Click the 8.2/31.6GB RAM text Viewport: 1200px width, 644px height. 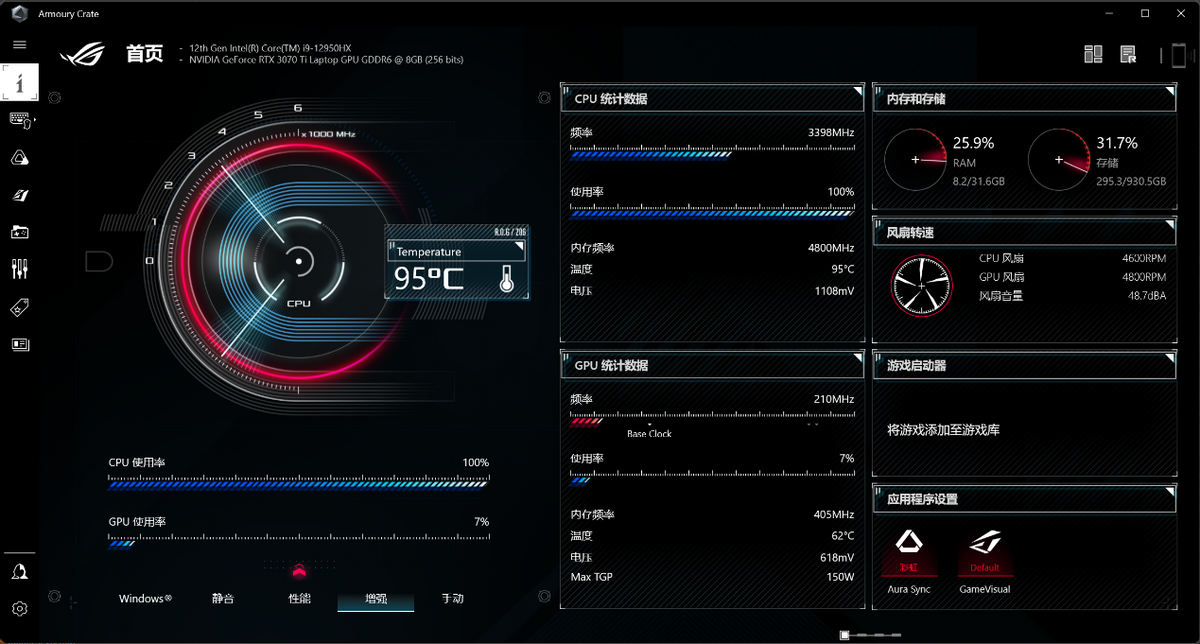(x=979, y=182)
